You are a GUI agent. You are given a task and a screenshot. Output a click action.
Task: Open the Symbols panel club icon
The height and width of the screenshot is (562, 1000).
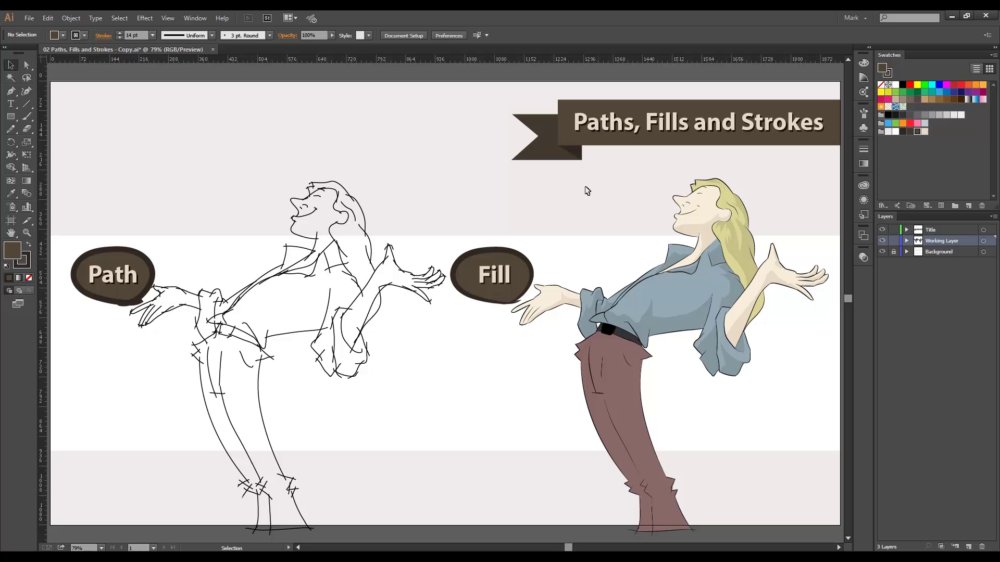pyautogui.click(x=864, y=128)
